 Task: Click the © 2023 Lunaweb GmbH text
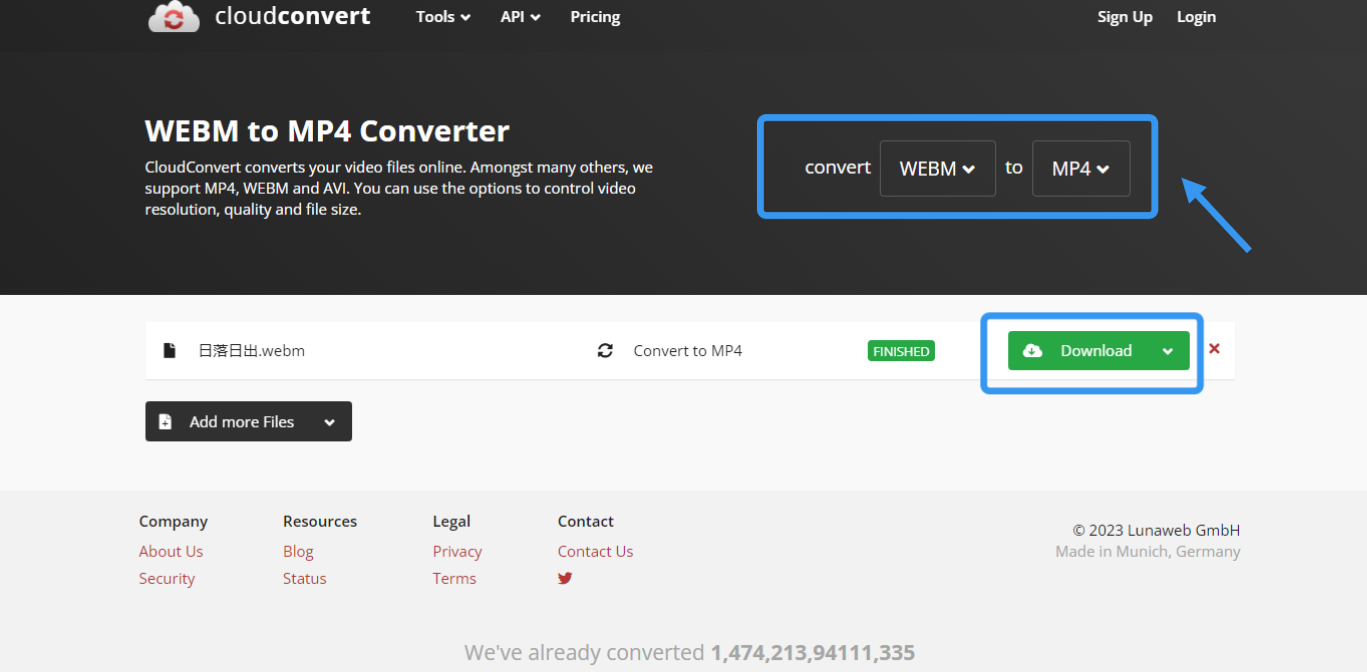1156,530
